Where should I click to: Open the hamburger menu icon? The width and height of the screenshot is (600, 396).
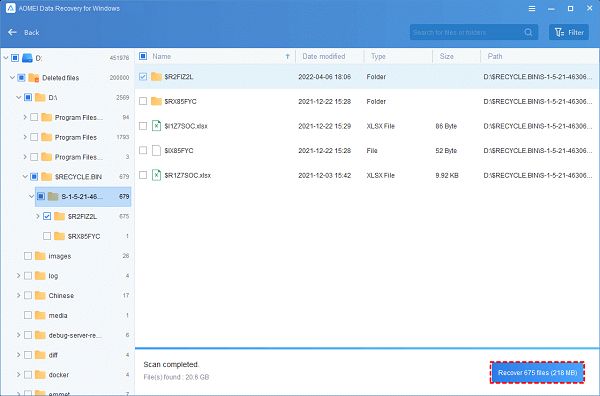[532, 8]
